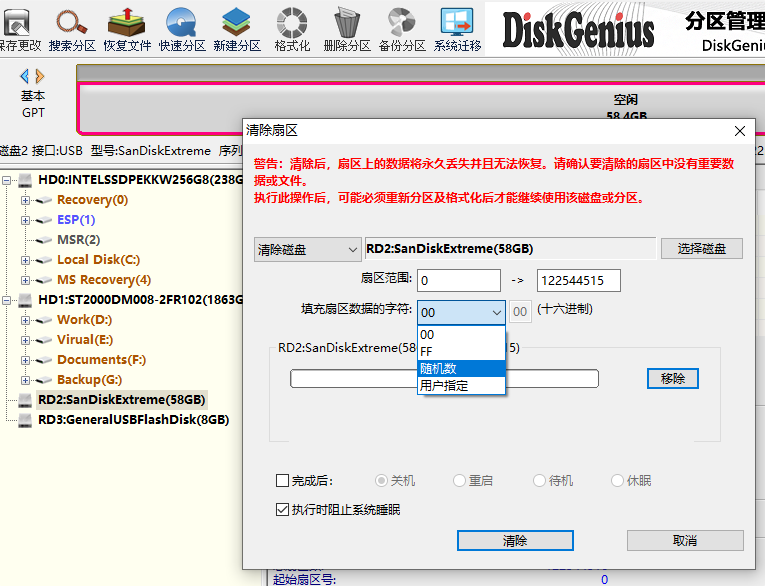Click the MSR(2) partition icon
765x586 pixels.
(x=44, y=240)
